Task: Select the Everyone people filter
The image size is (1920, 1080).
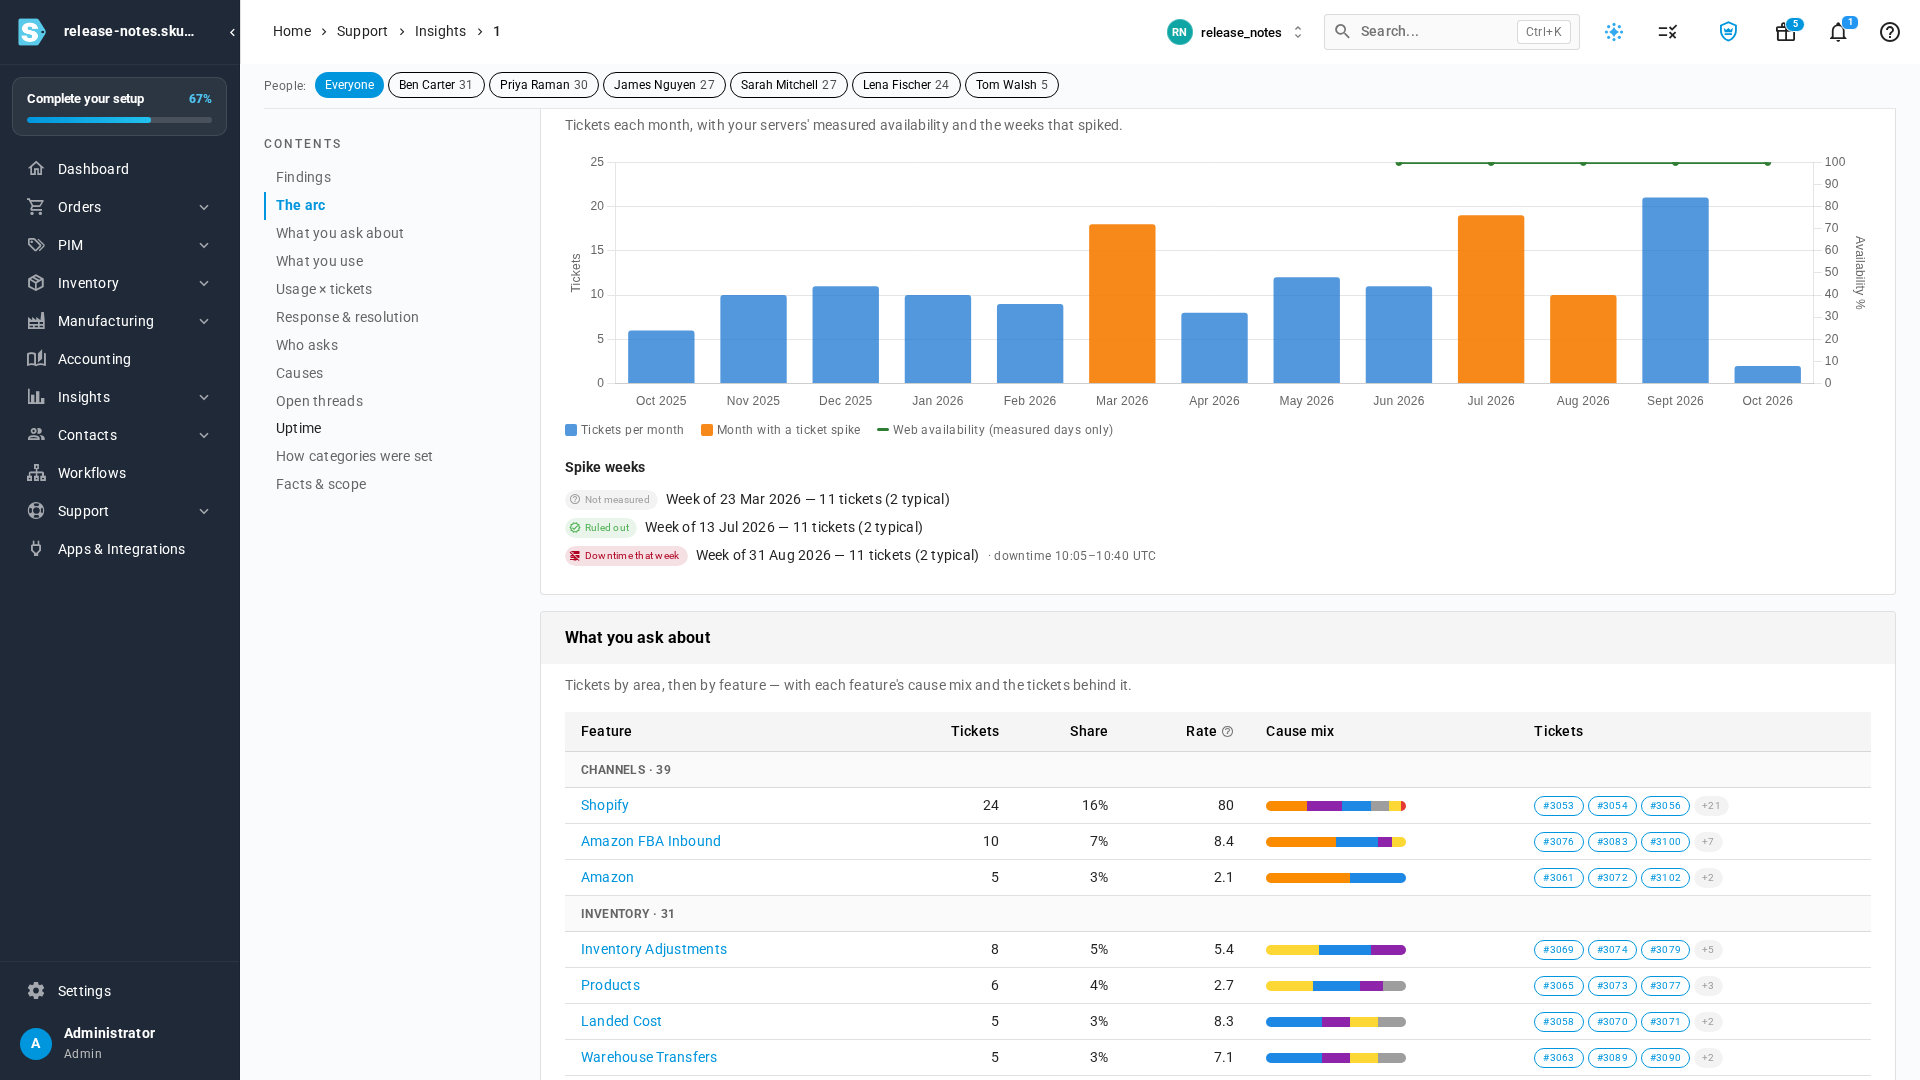Action: (x=349, y=85)
